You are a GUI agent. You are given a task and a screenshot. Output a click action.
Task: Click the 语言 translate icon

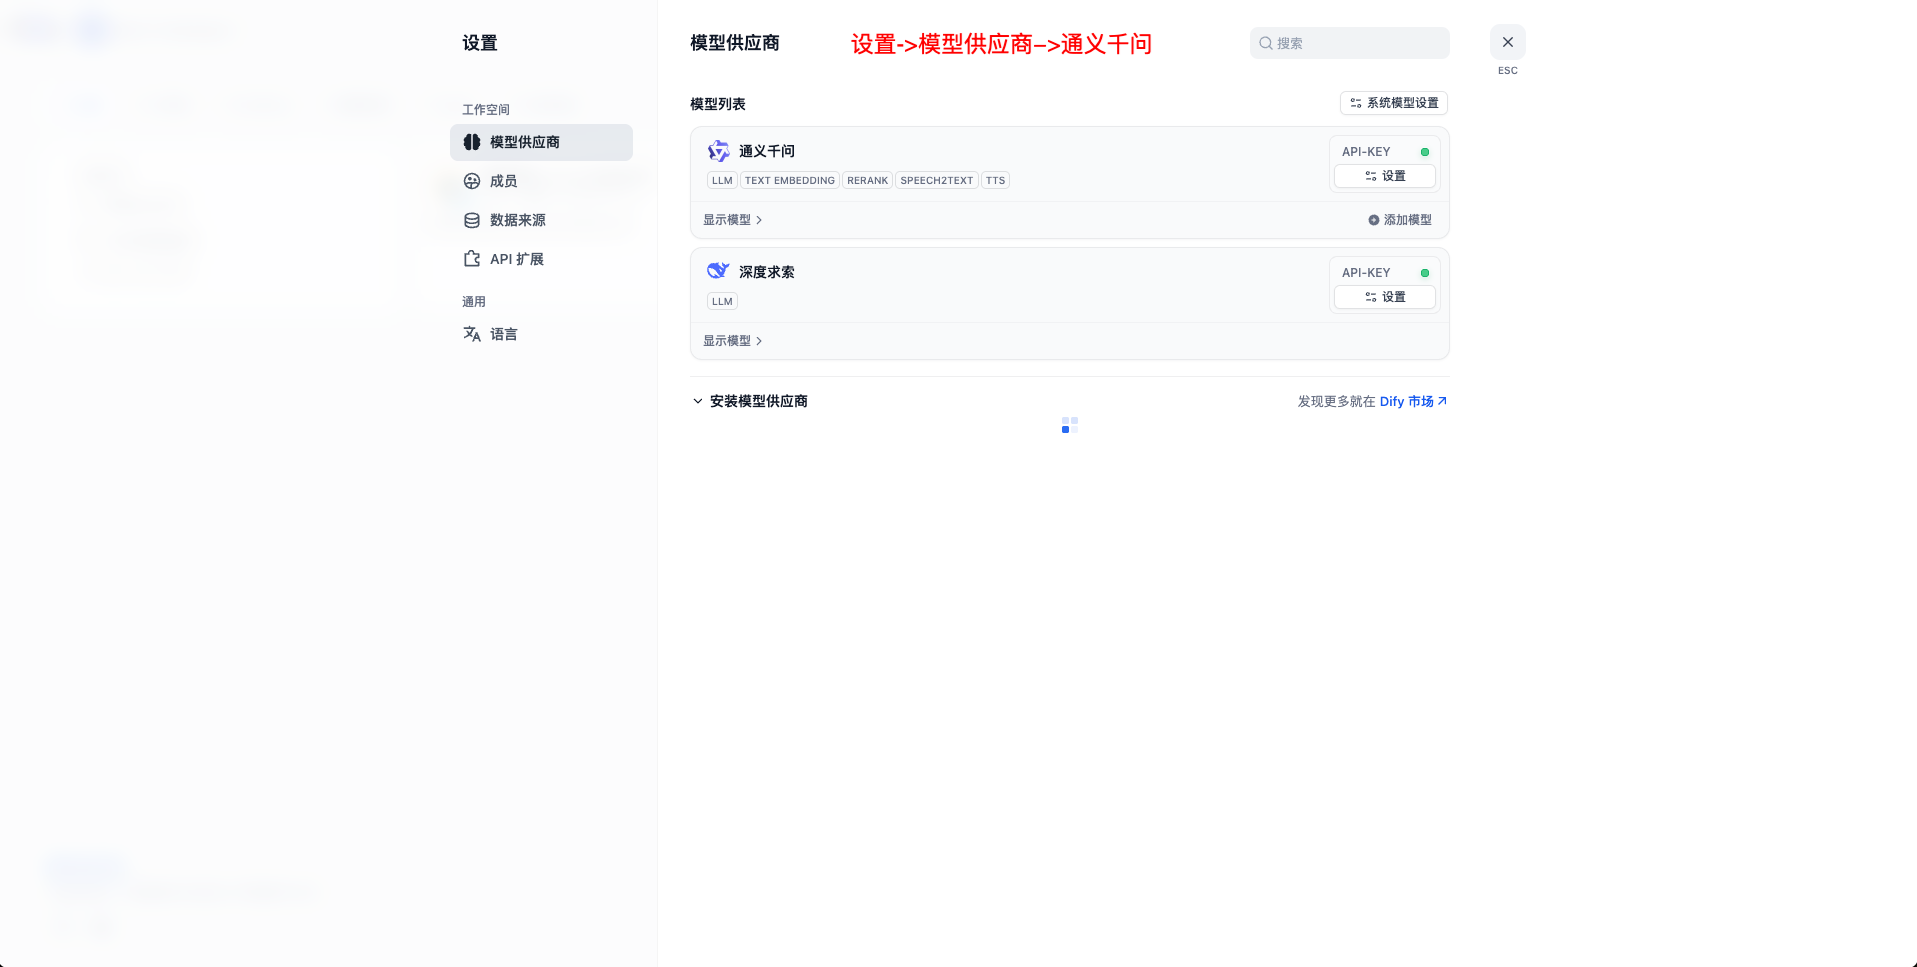472,334
